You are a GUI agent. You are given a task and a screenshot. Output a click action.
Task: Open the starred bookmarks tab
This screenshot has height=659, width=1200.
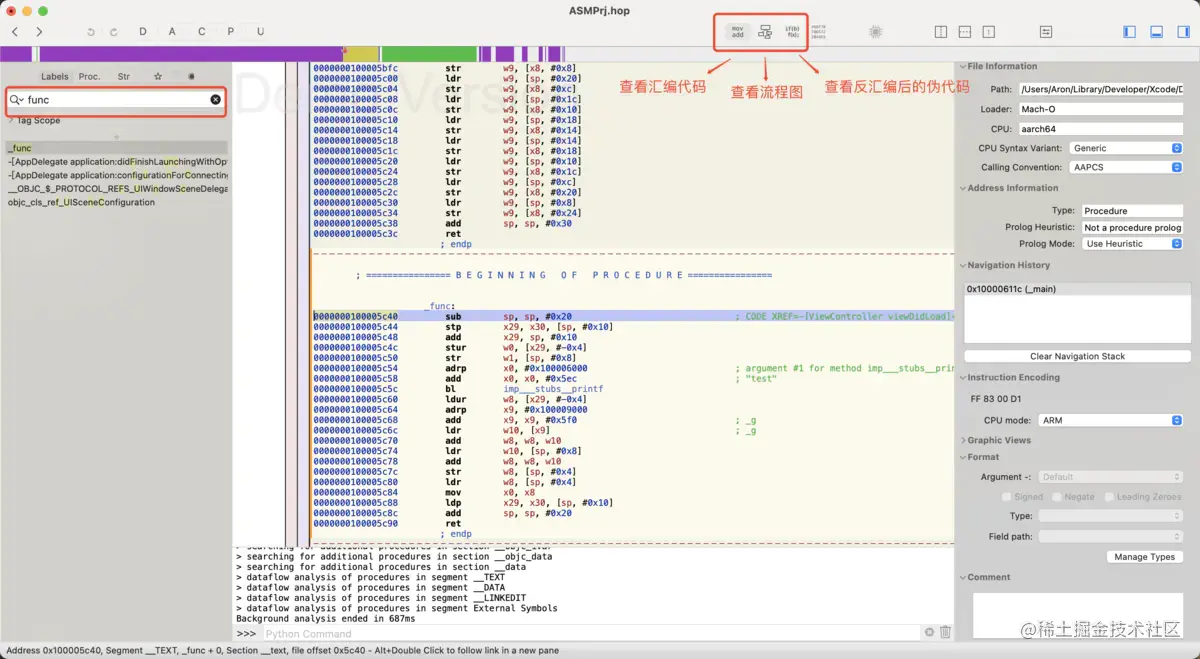coord(158,76)
